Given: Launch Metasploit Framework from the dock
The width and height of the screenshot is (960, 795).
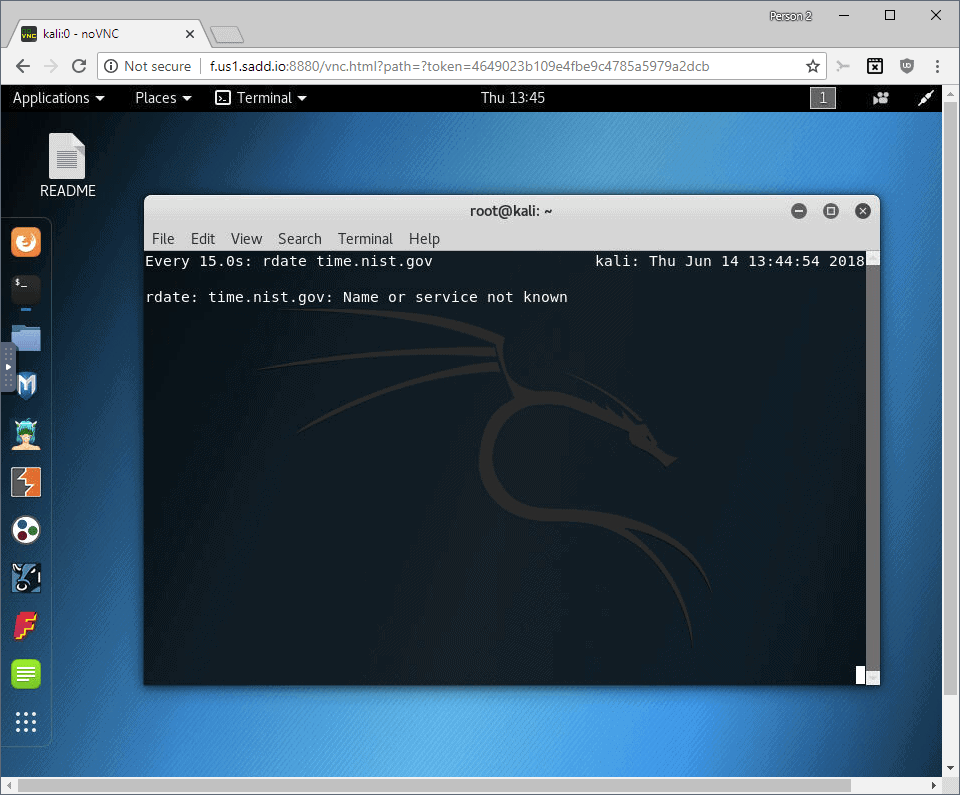Looking at the screenshot, I should (x=25, y=385).
